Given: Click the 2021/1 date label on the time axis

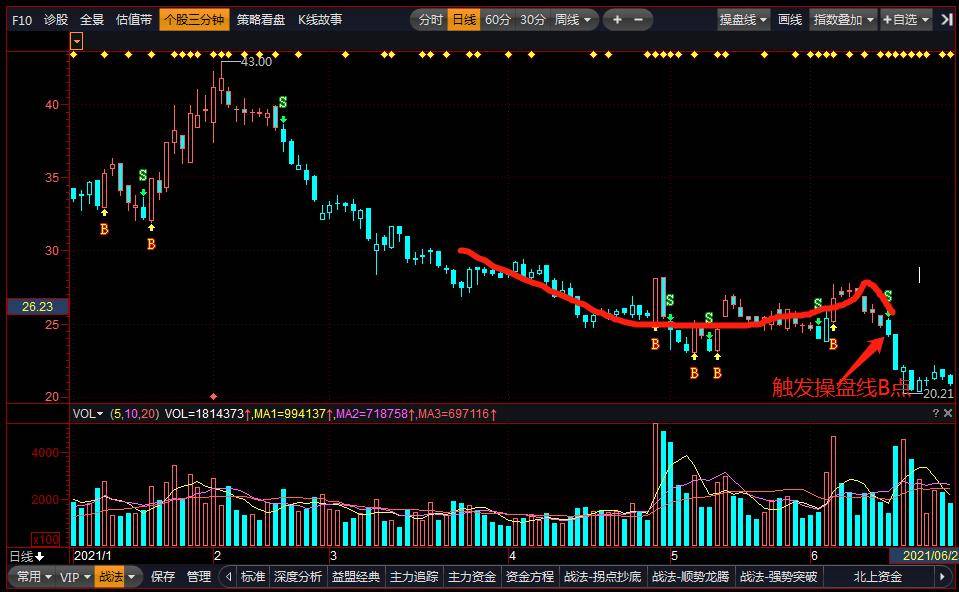Looking at the screenshot, I should 92,556.
